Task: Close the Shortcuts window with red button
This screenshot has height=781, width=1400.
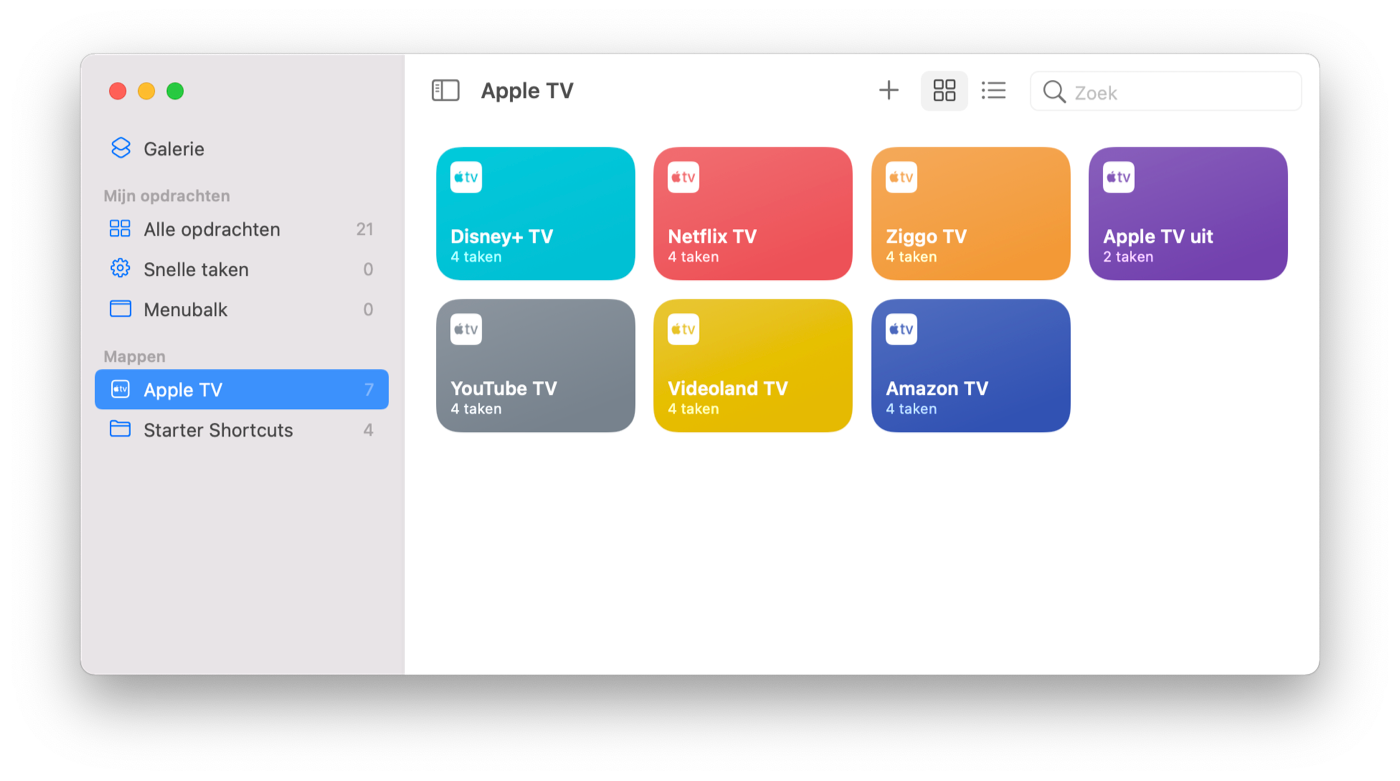Action: tap(118, 91)
